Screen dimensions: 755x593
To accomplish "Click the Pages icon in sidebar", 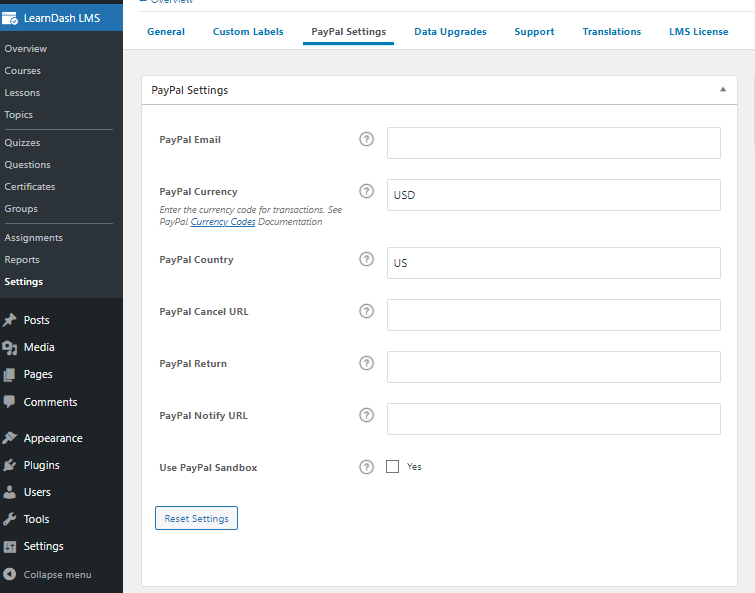I will click(x=10, y=374).
